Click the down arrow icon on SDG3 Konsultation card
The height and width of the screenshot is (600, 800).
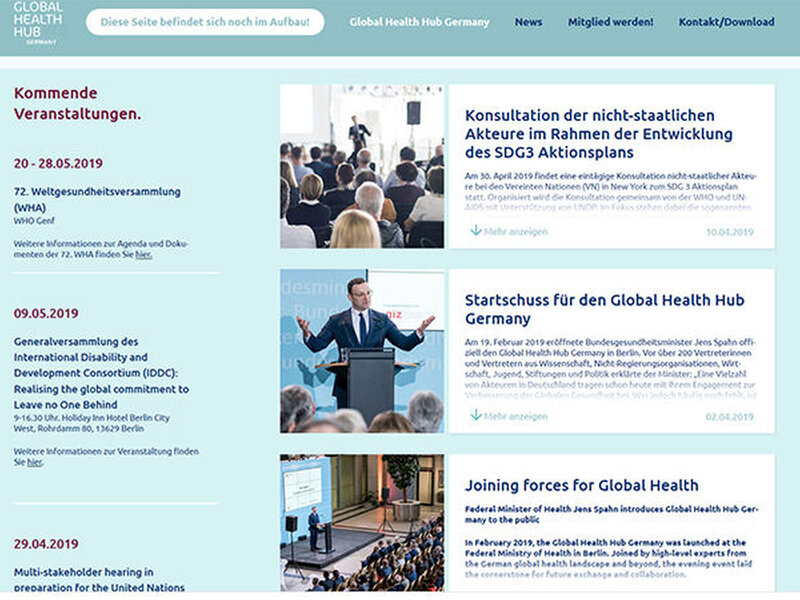(x=476, y=231)
